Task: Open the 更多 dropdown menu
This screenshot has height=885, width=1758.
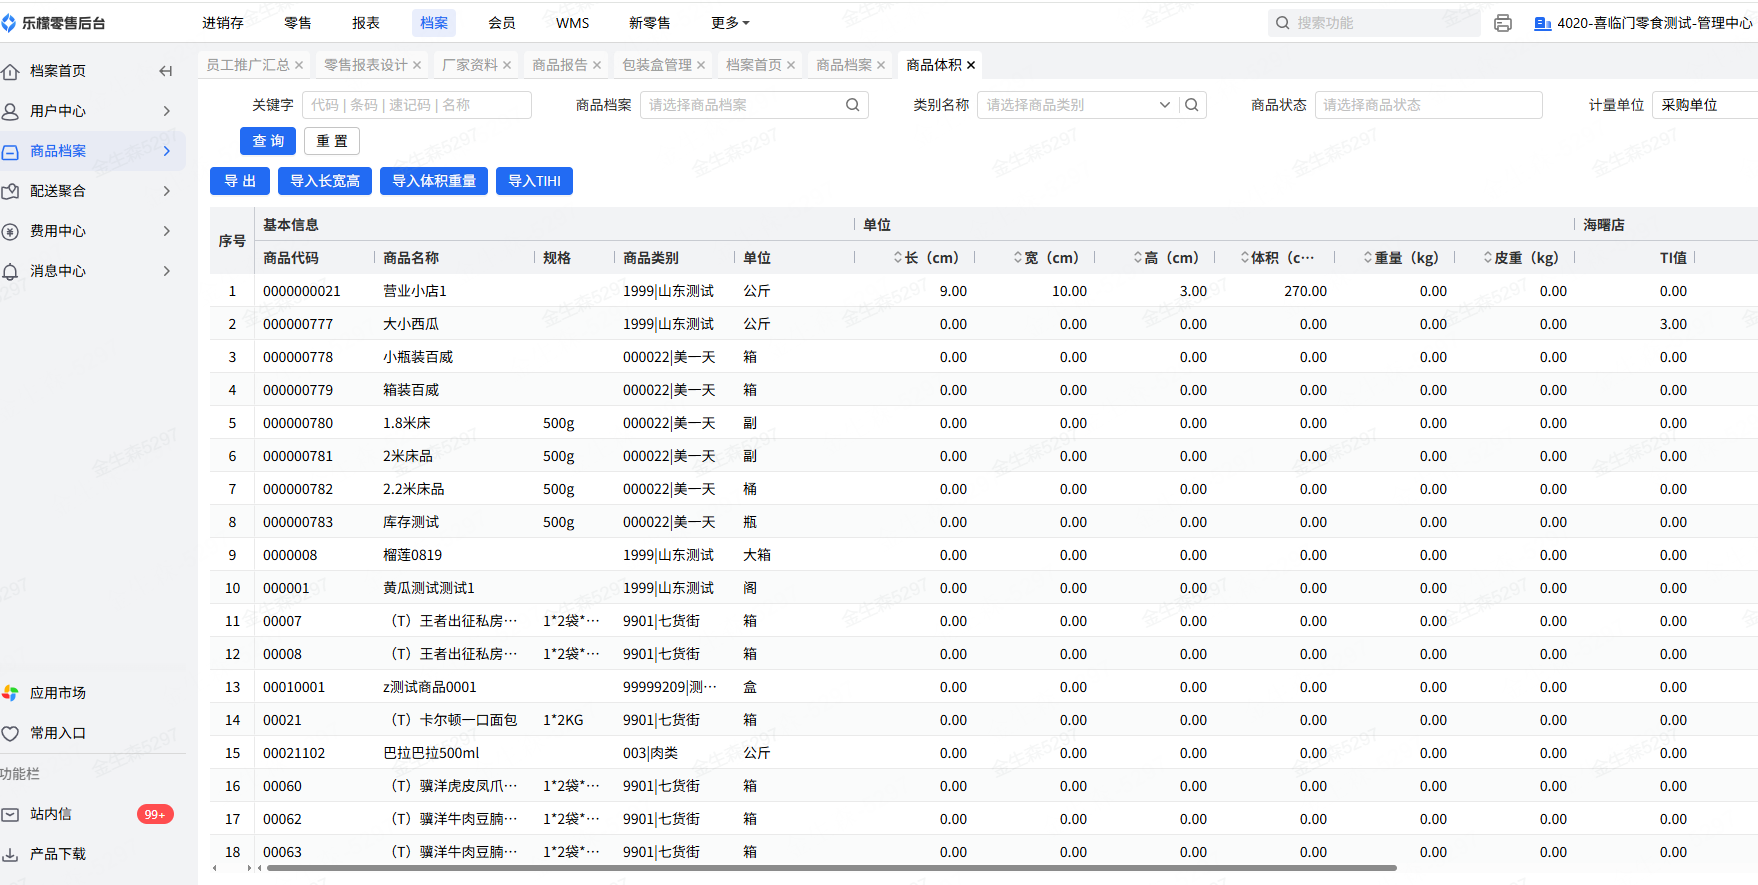Action: 730,23
